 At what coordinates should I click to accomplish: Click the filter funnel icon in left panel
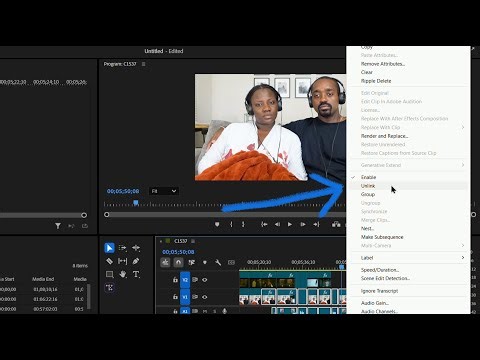coord(58,226)
